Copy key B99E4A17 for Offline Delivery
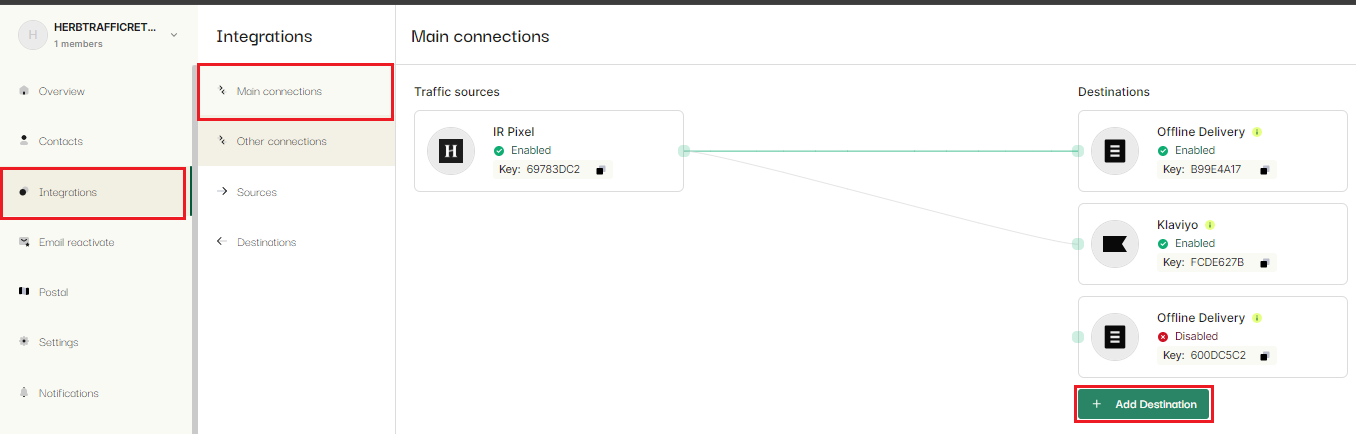This screenshot has height=440, width=1356. (x=1264, y=170)
